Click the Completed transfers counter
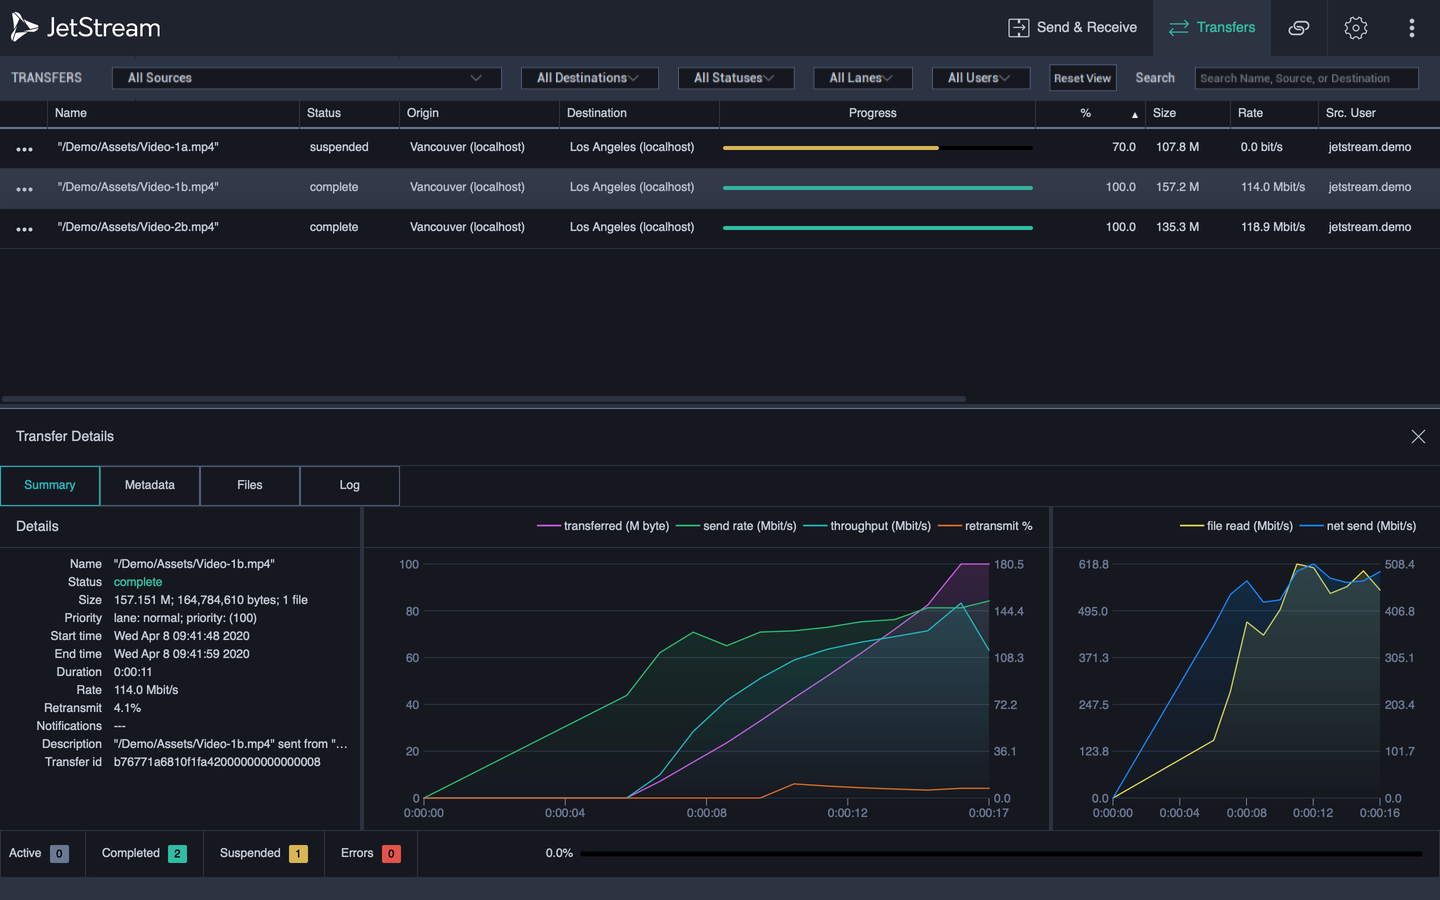This screenshot has width=1440, height=900. click(x=144, y=853)
